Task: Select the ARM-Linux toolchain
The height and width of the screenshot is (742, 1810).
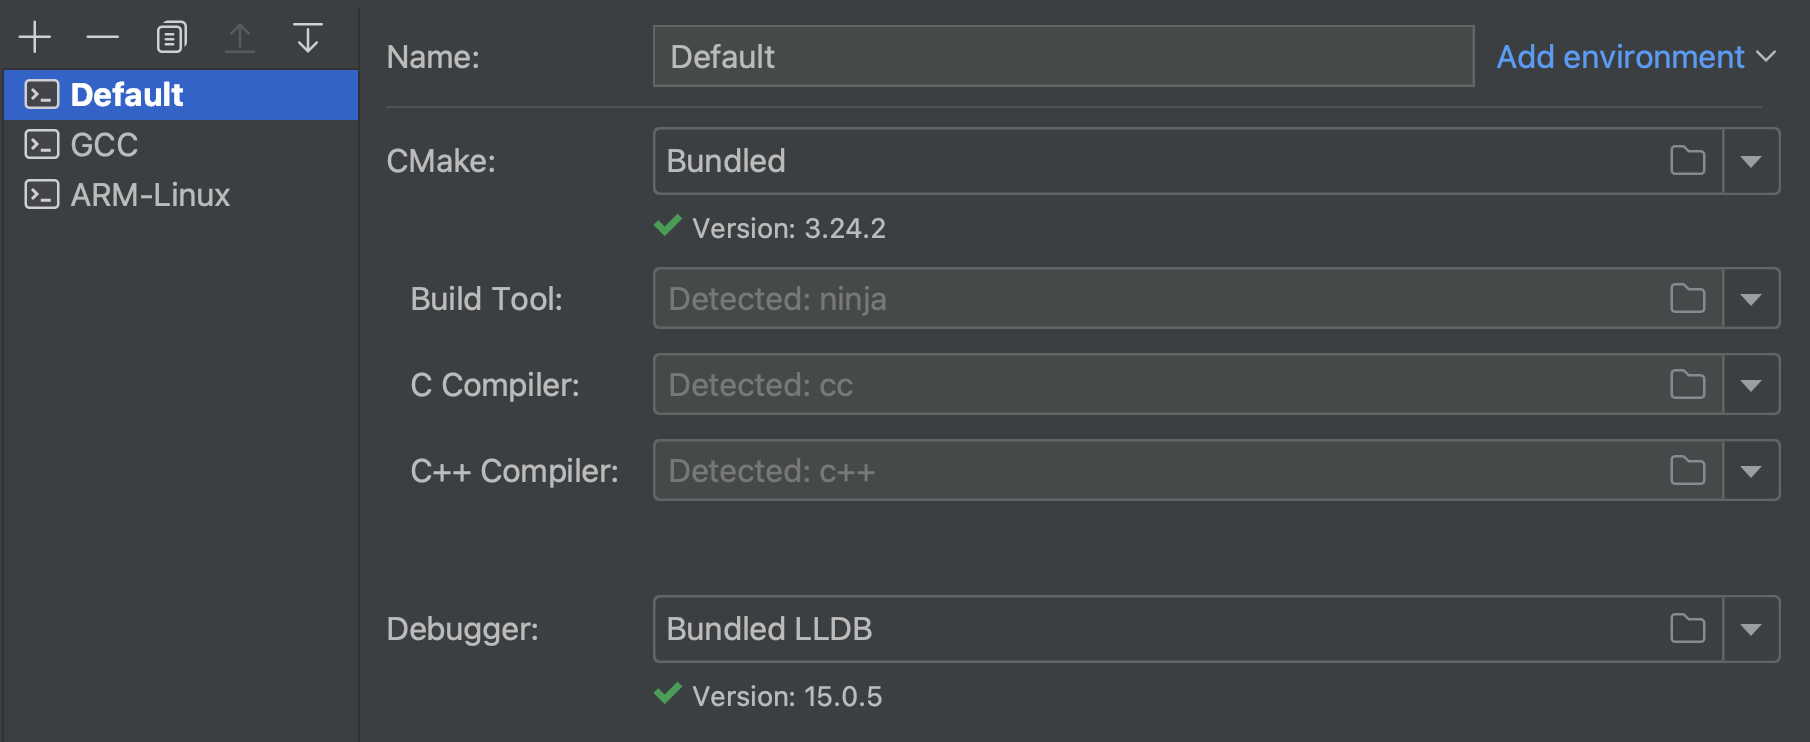Action: click(x=150, y=195)
